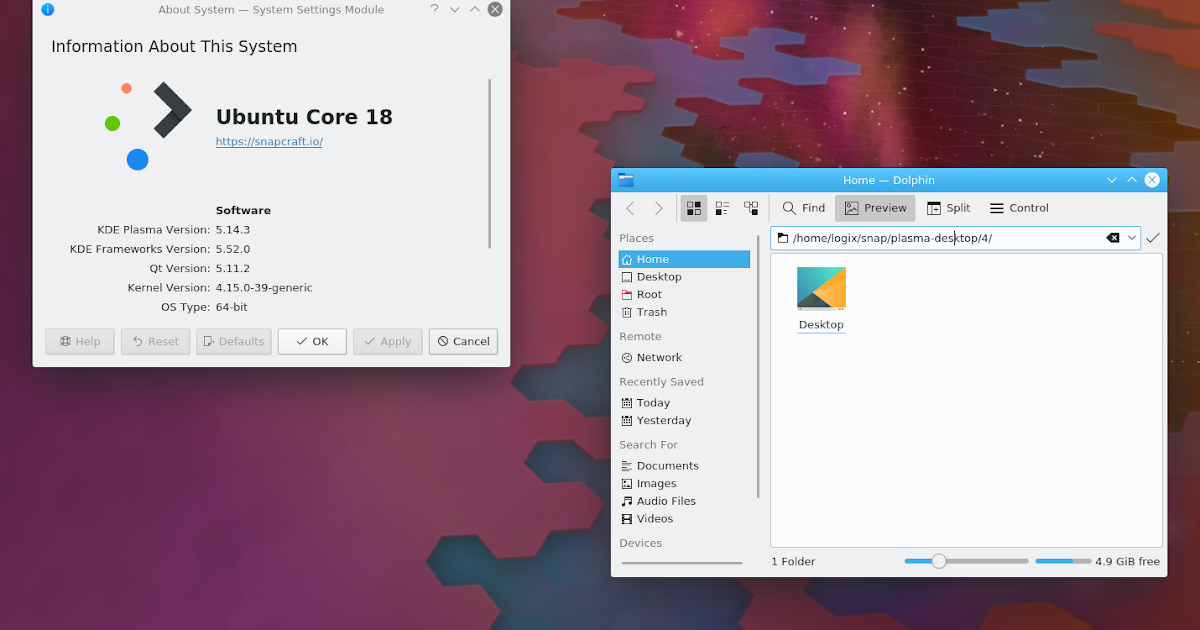Click Defaults in About System
Image resolution: width=1200 pixels, height=630 pixels.
click(233, 341)
